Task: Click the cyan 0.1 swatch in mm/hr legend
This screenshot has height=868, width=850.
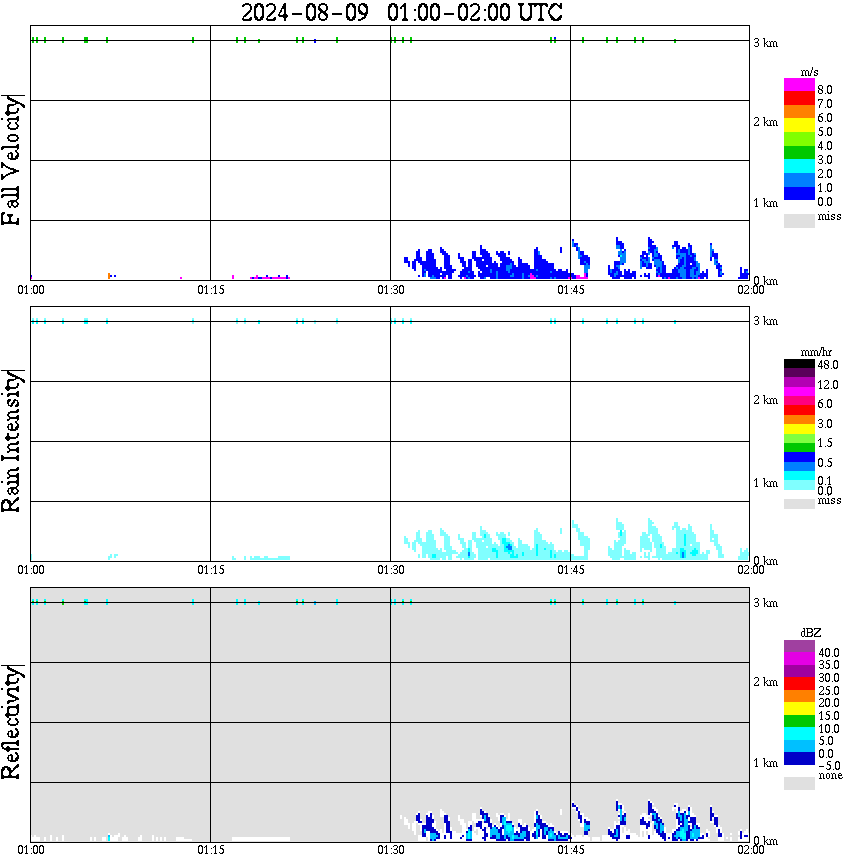Action: click(x=799, y=476)
